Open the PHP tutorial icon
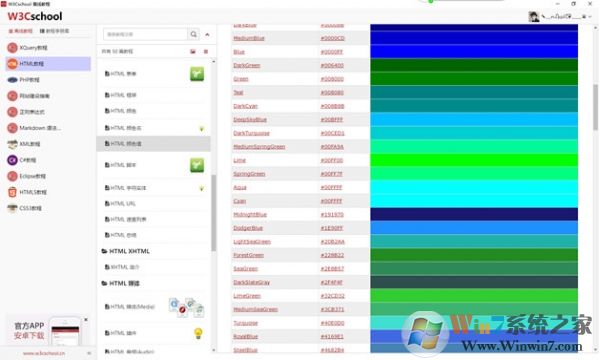The image size is (599, 360). point(12,80)
